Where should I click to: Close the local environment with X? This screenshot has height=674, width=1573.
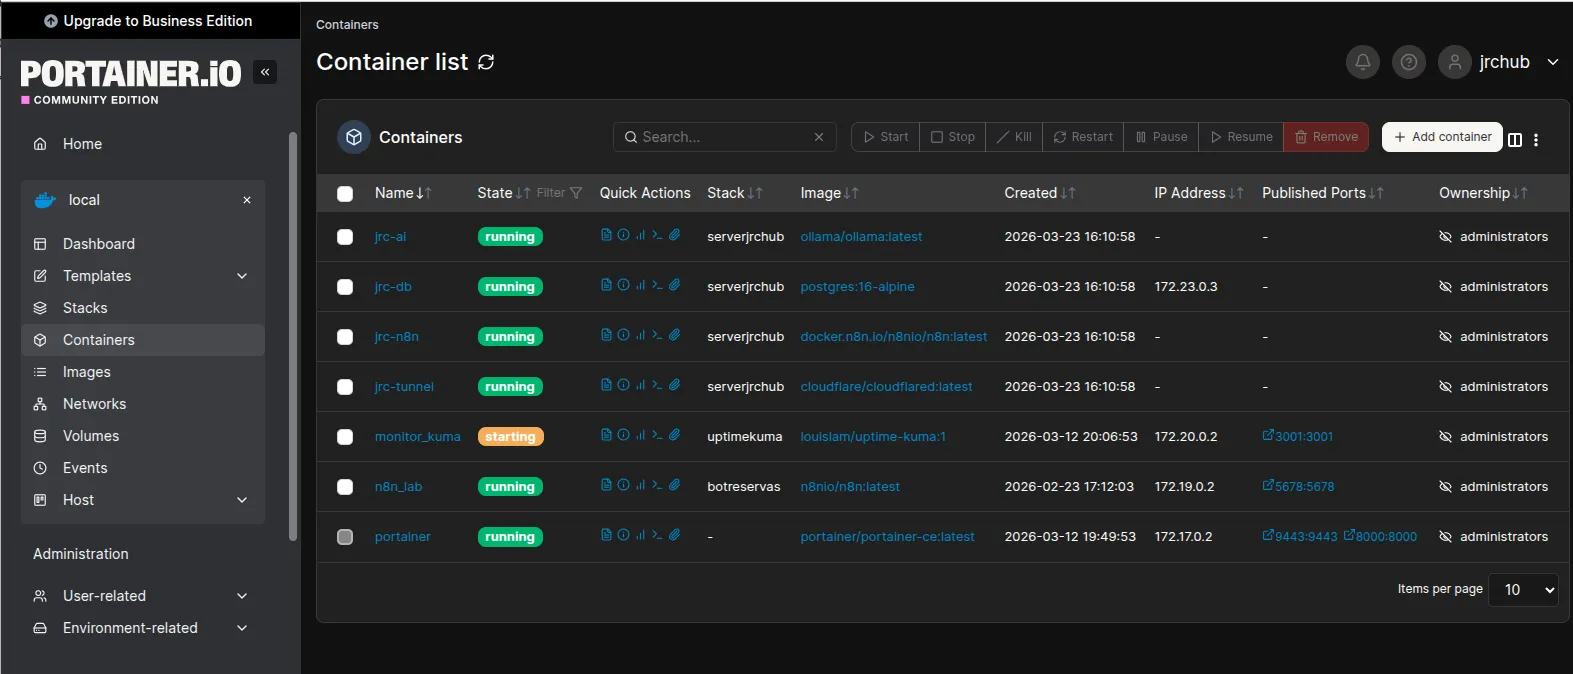tap(247, 200)
